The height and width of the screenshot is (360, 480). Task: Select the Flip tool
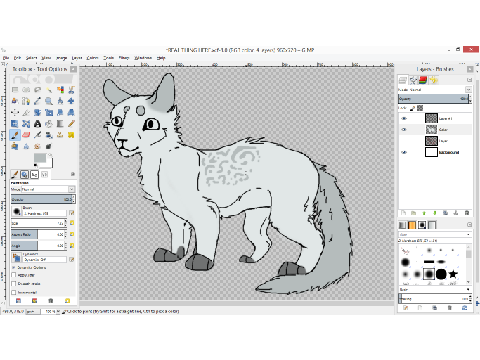(x=15, y=124)
